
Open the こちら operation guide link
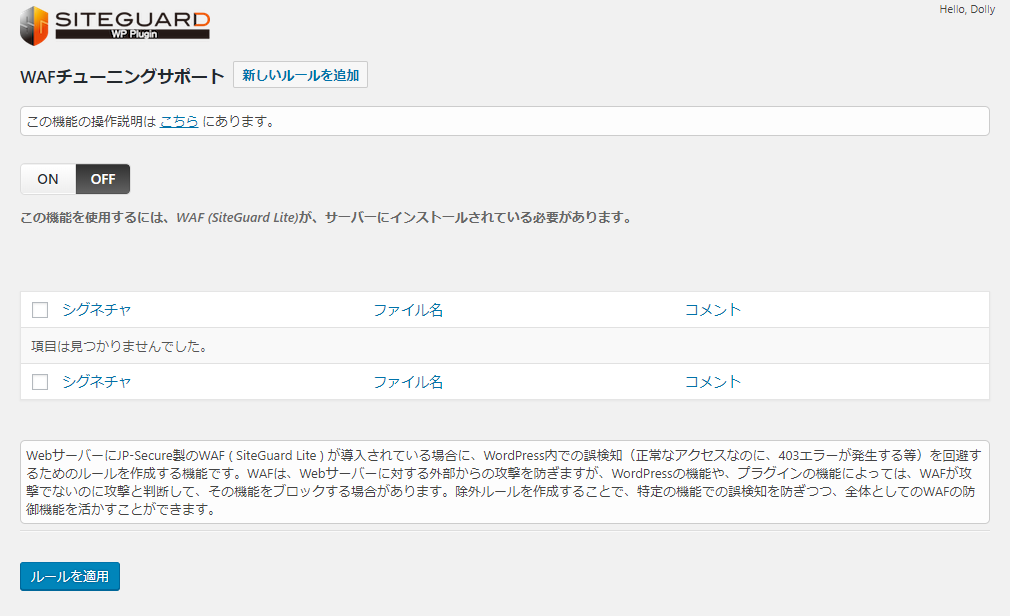click(179, 122)
